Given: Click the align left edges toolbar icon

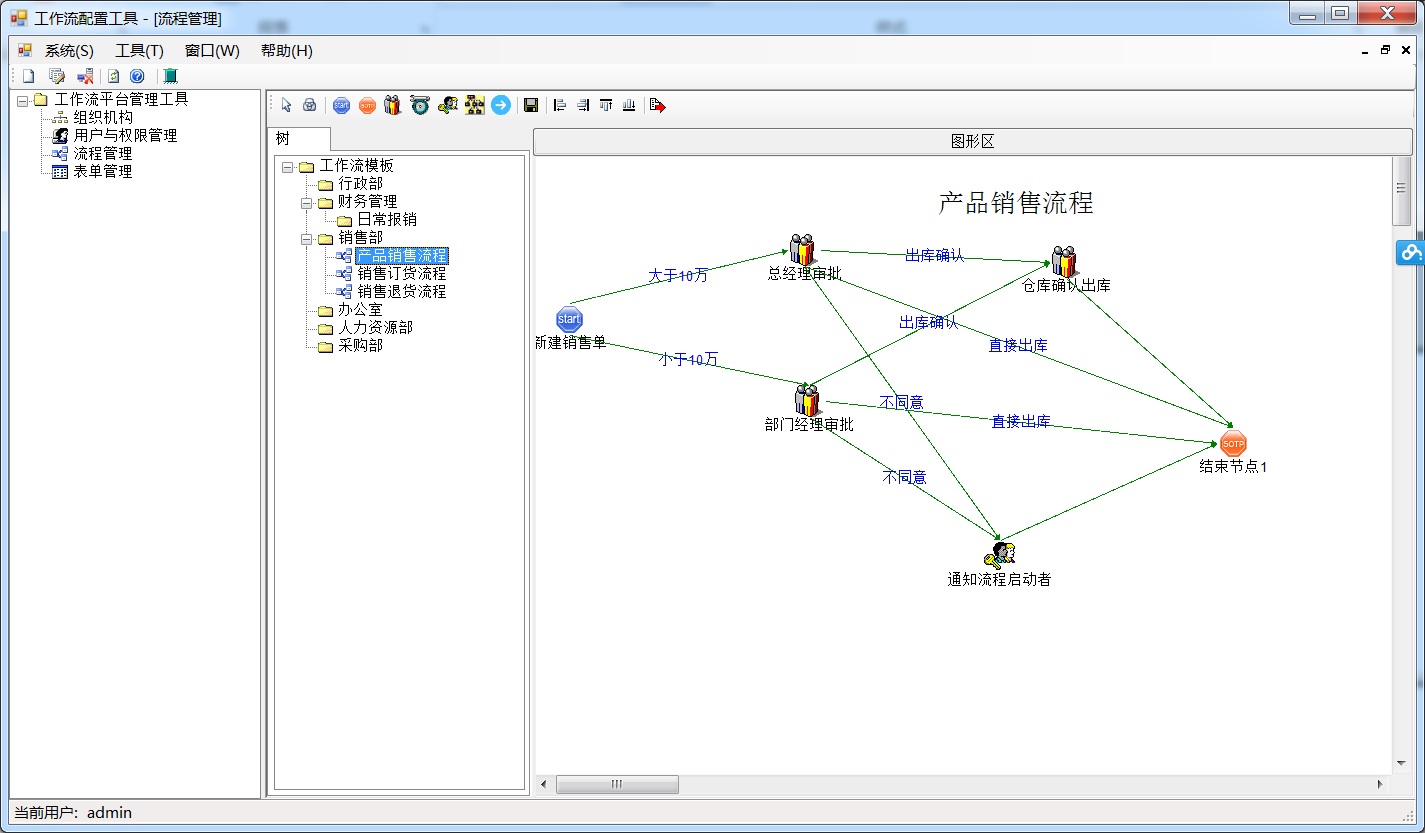Looking at the screenshot, I should tap(559, 105).
